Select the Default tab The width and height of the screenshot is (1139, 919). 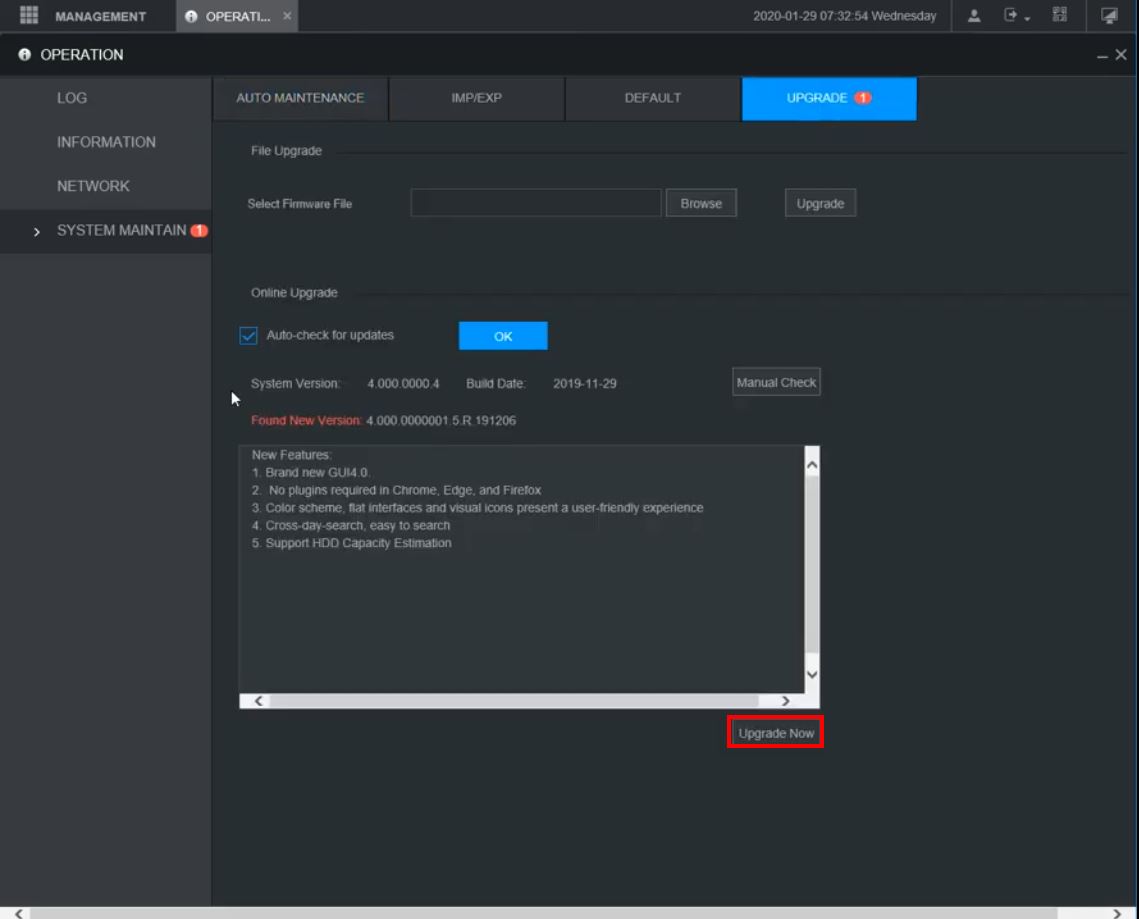(x=653, y=98)
